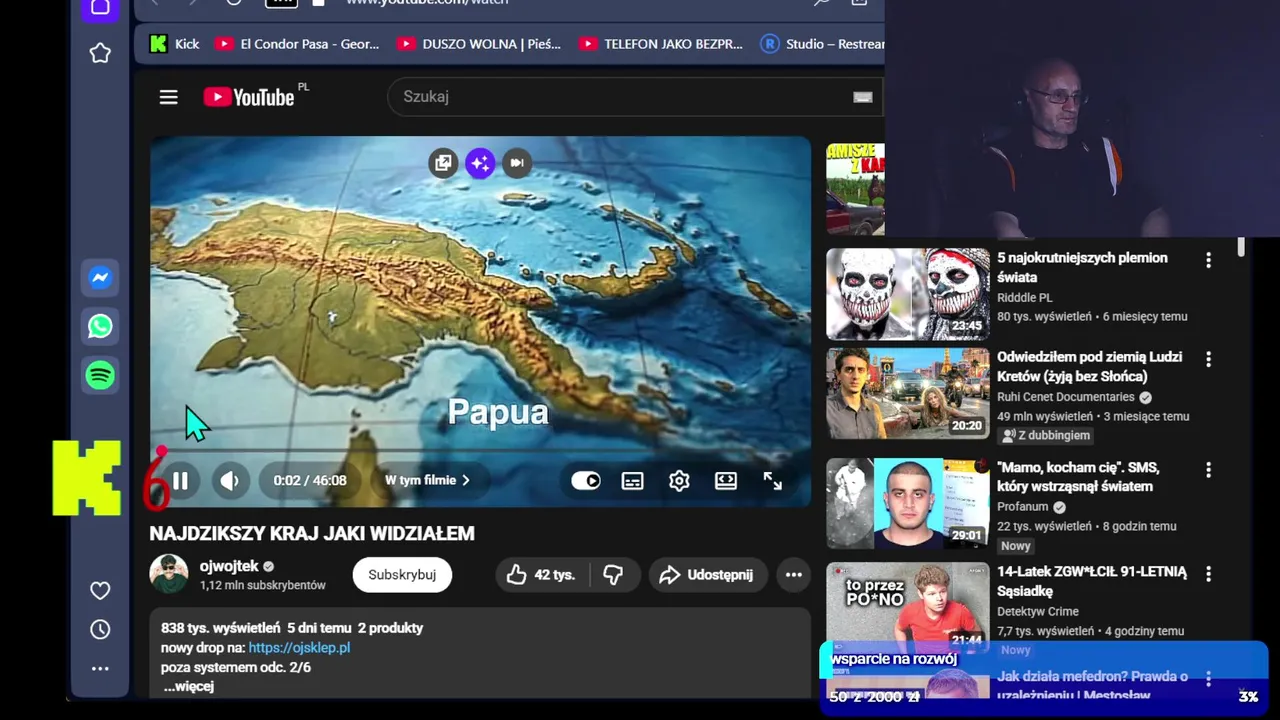Pause the video
The width and height of the screenshot is (1280, 720).
(180, 480)
